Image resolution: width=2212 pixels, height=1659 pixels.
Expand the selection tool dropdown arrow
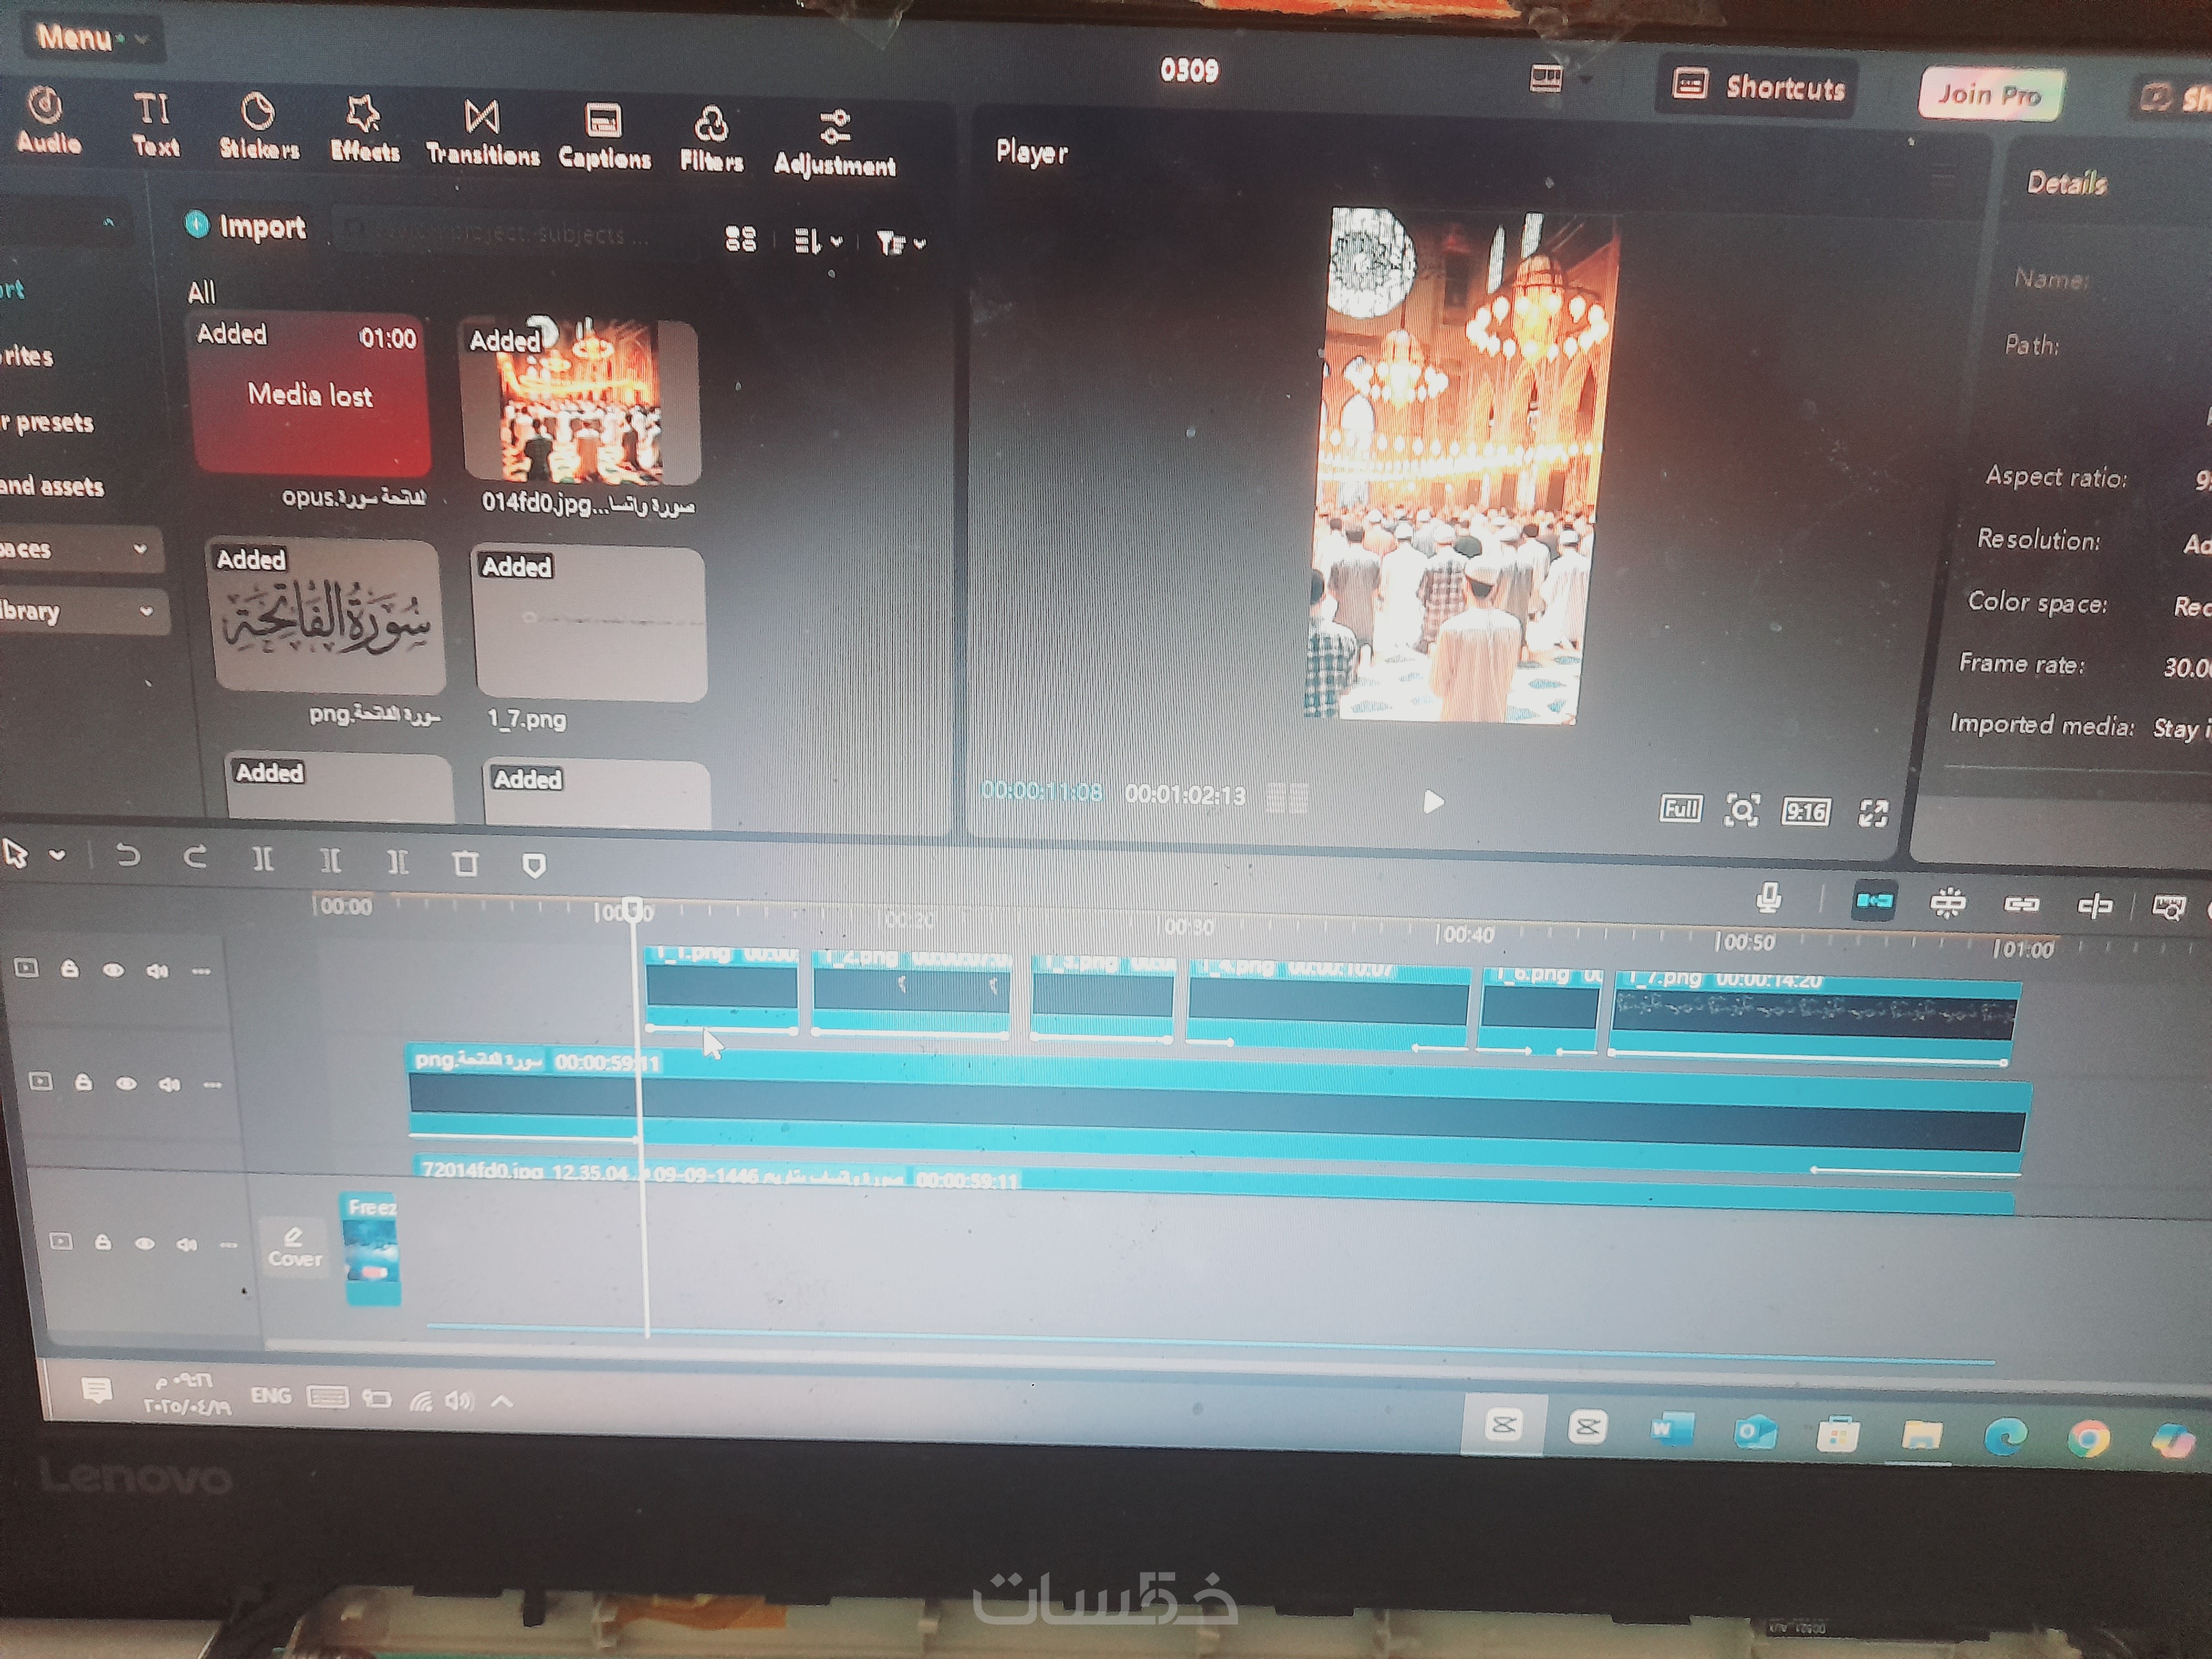pos(58,855)
